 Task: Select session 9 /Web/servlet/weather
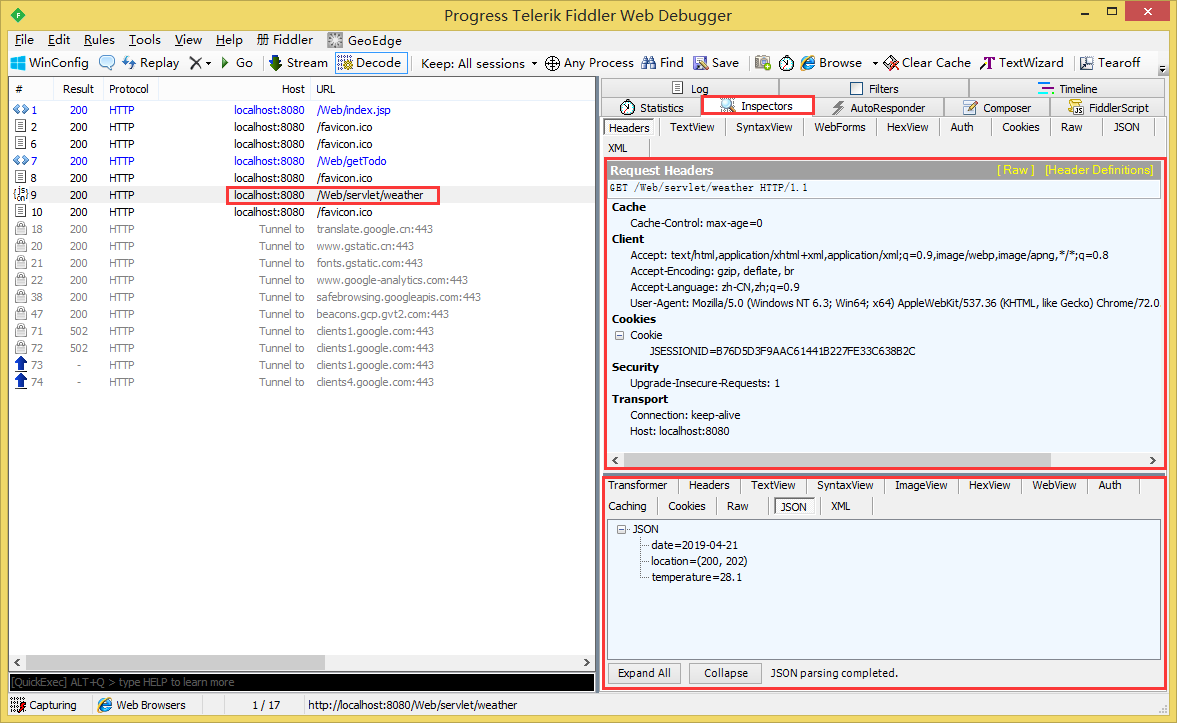(302, 195)
